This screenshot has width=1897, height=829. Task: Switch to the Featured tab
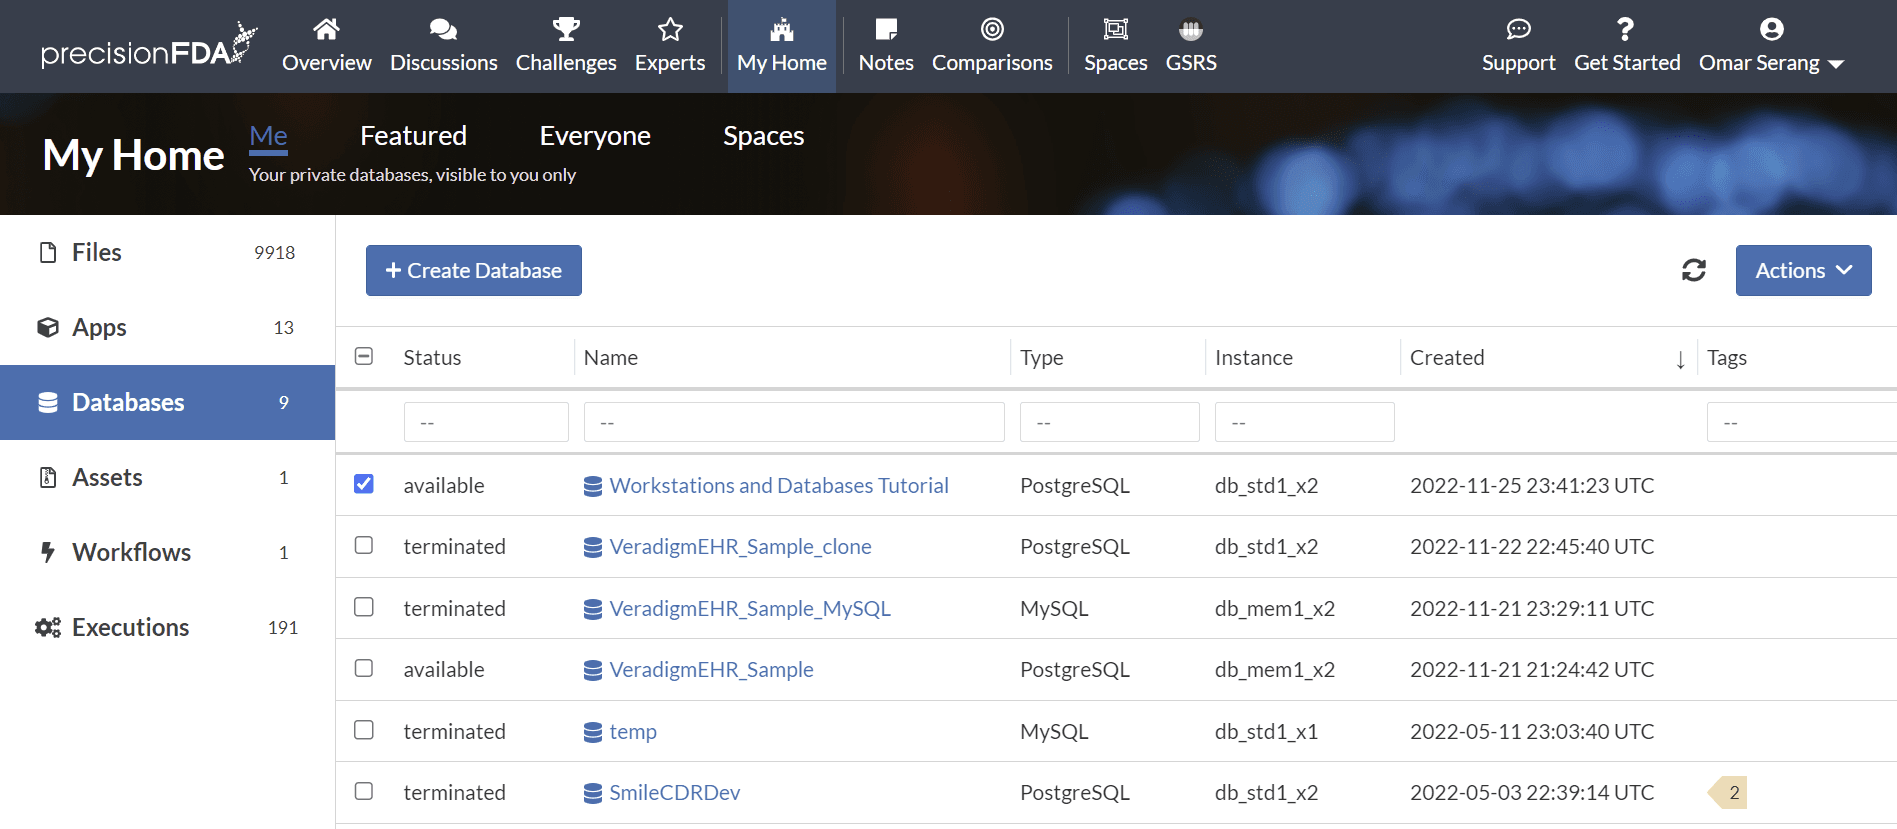[413, 136]
